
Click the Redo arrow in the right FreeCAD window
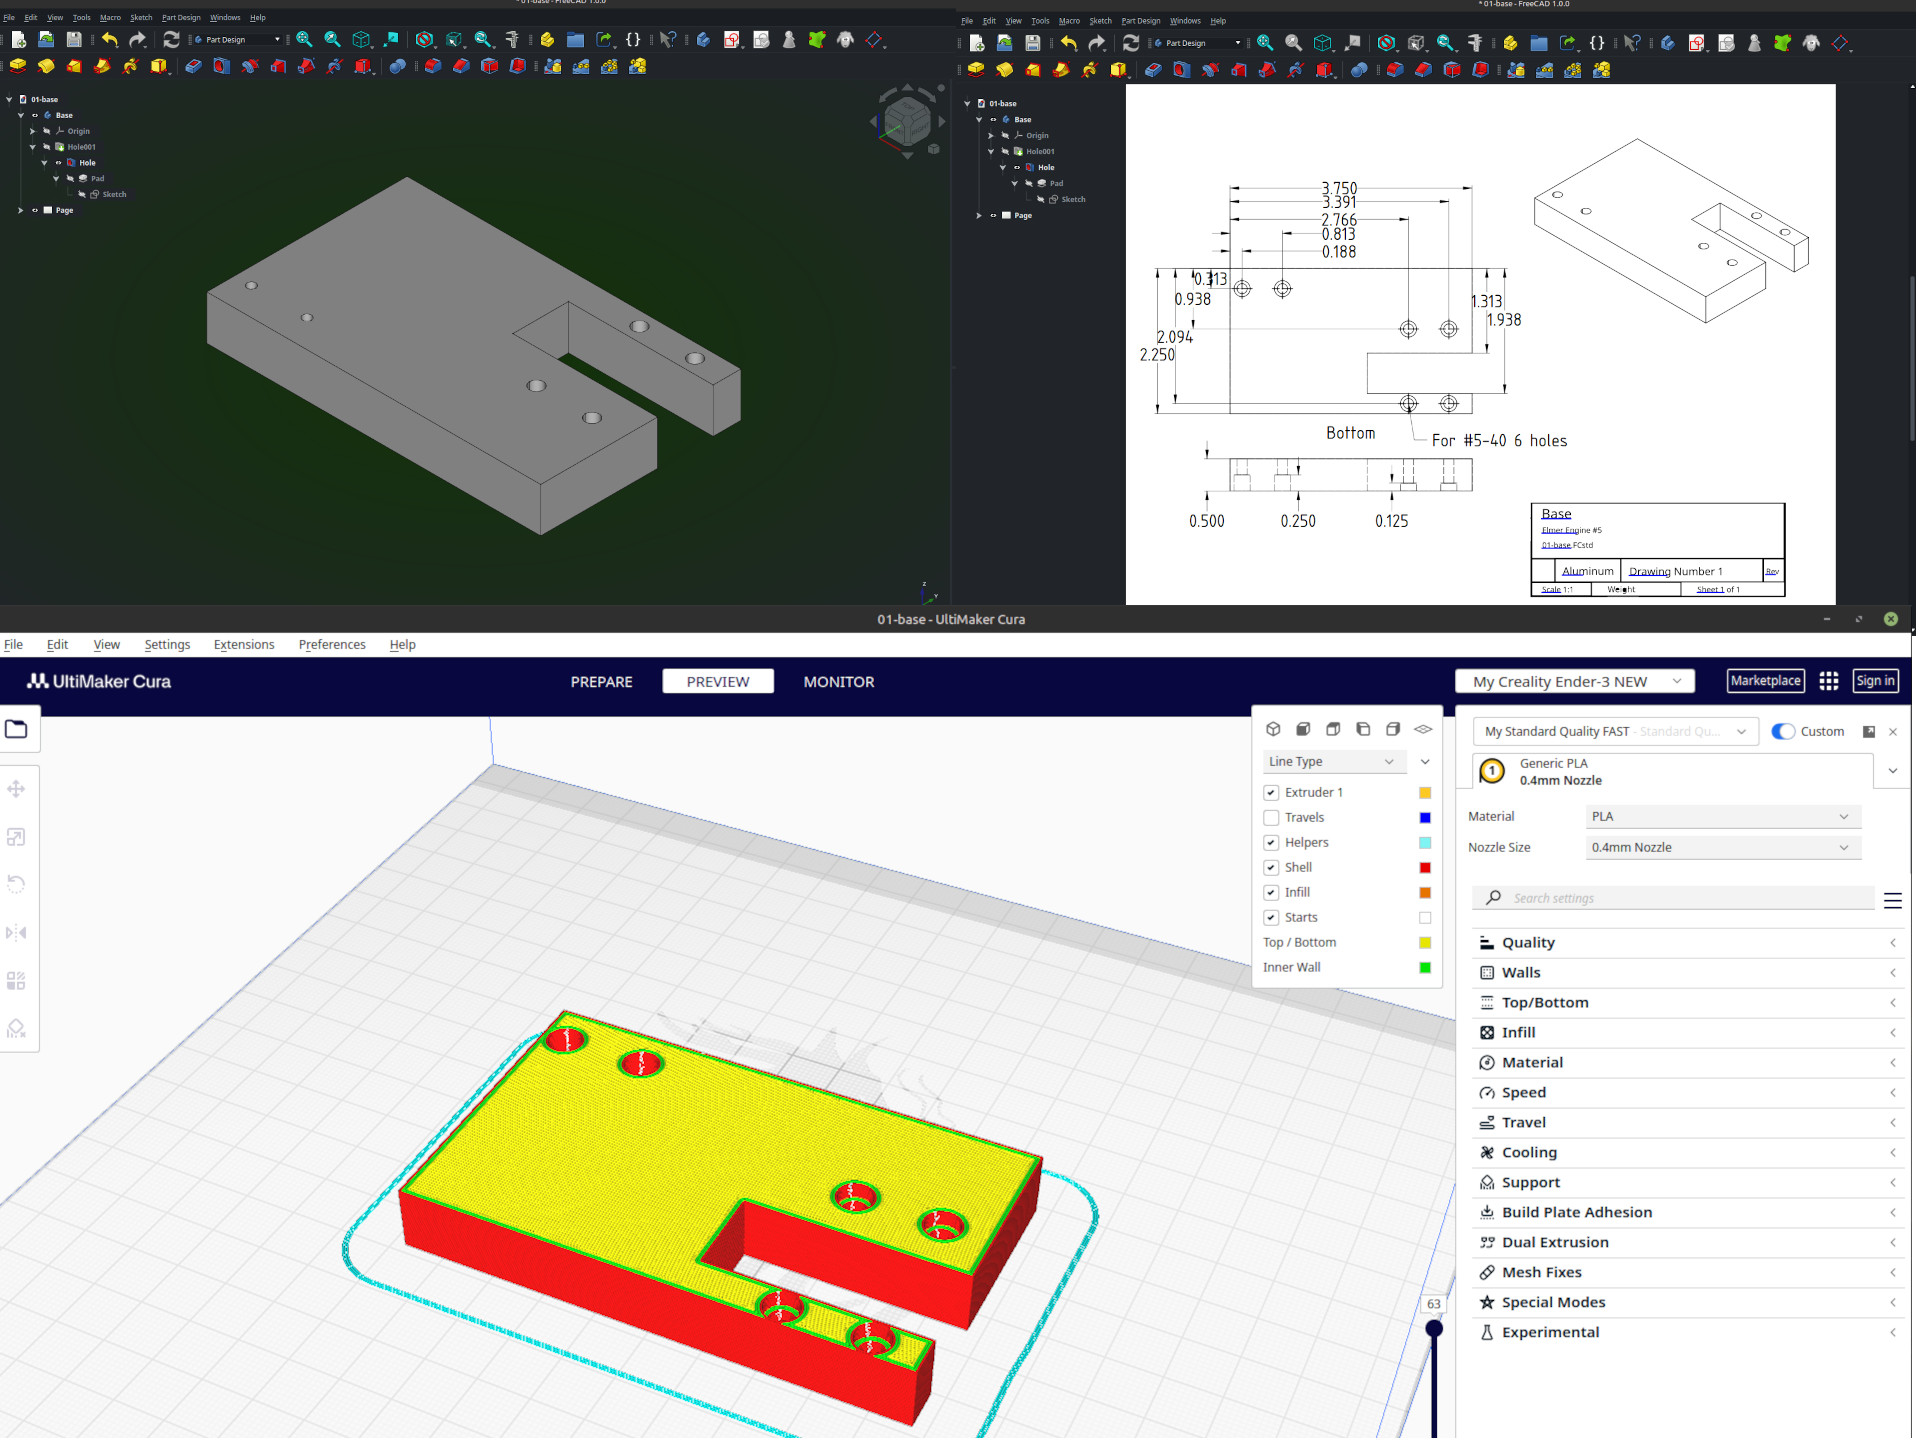click(1097, 43)
